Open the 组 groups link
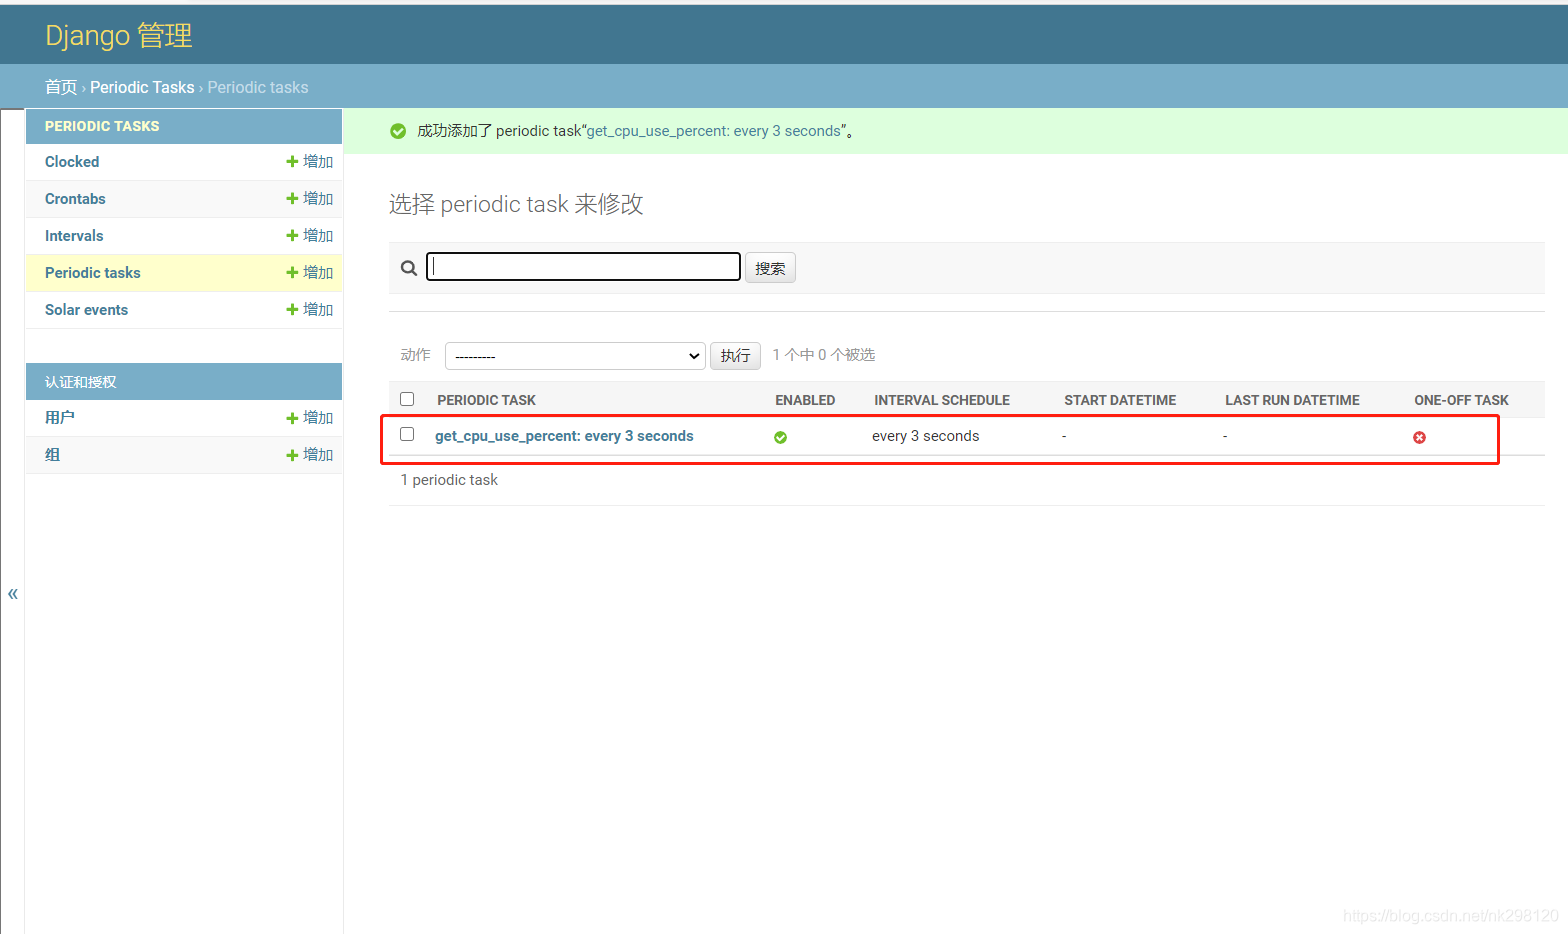Image resolution: width=1568 pixels, height=934 pixels. point(52,455)
